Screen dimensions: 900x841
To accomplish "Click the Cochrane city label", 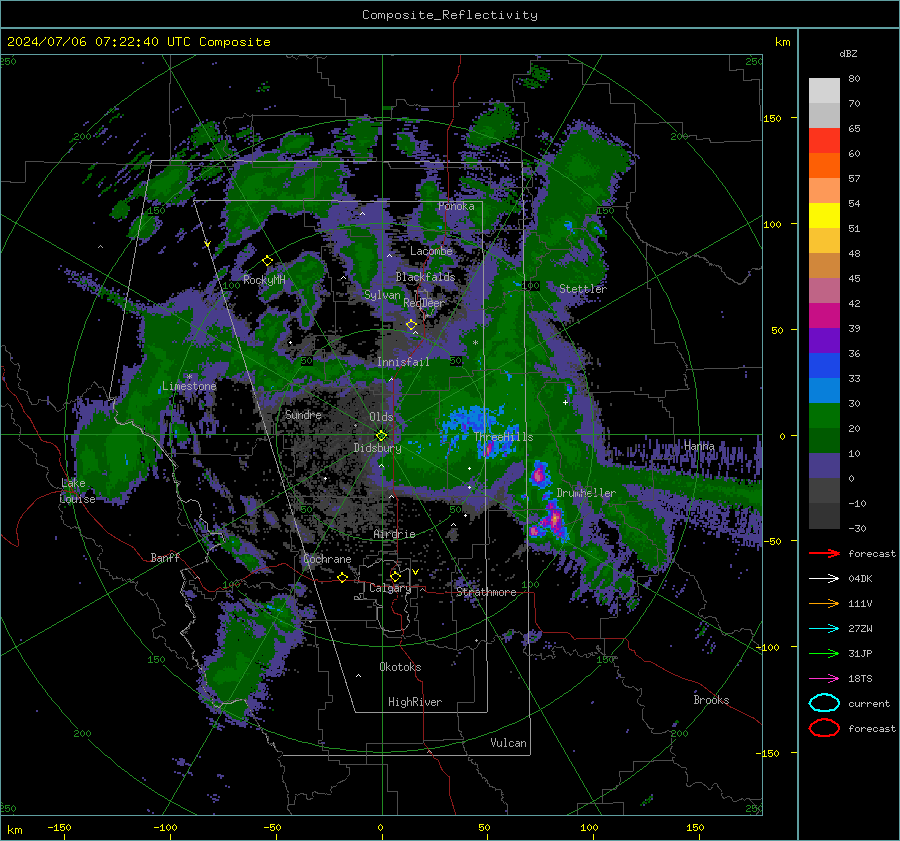I will point(327,559).
